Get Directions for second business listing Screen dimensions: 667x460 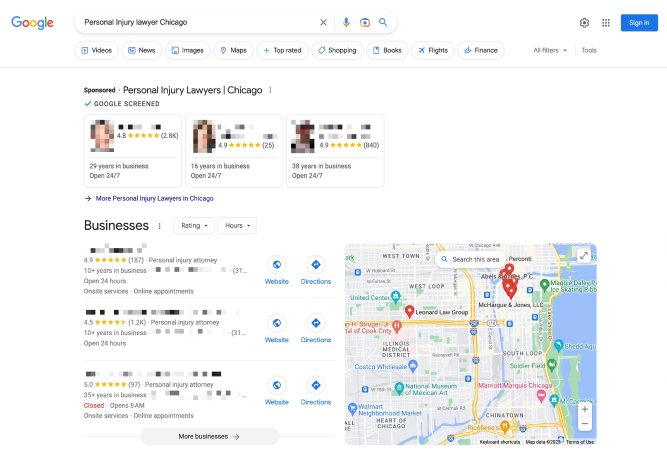pos(316,329)
